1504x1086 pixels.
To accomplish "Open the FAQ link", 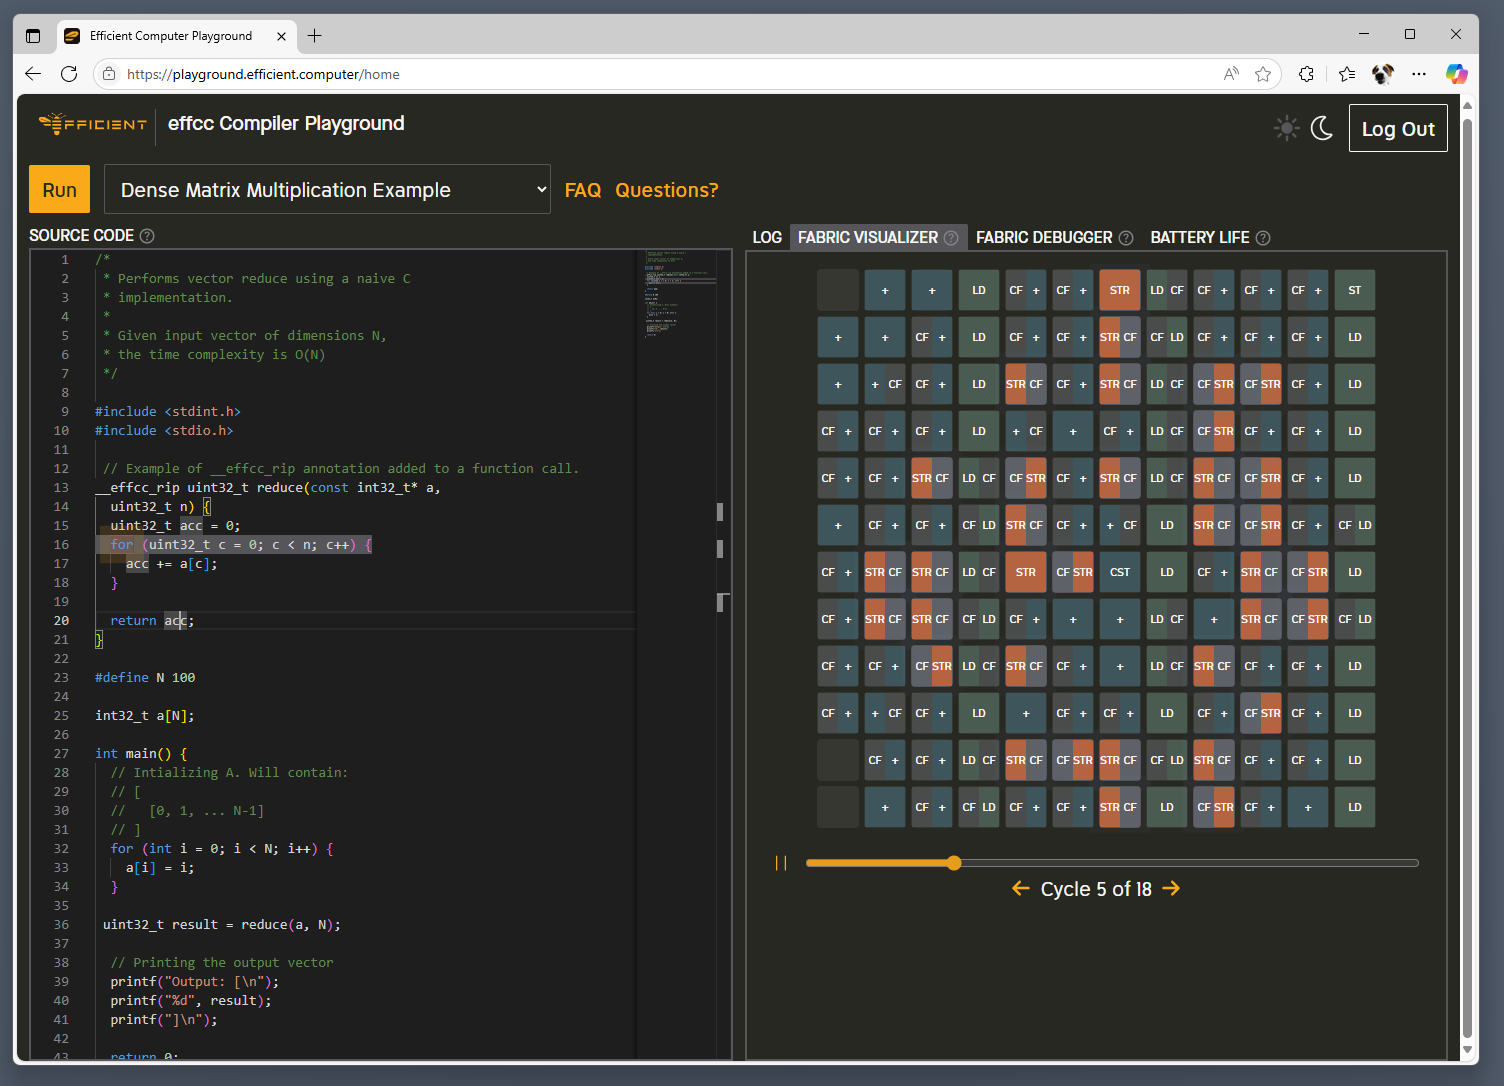I will (582, 190).
